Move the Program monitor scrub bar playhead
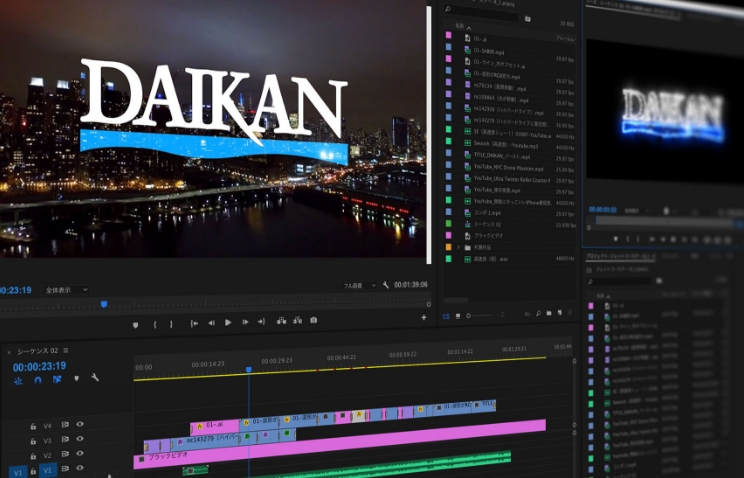The image size is (744, 478). [x=104, y=304]
